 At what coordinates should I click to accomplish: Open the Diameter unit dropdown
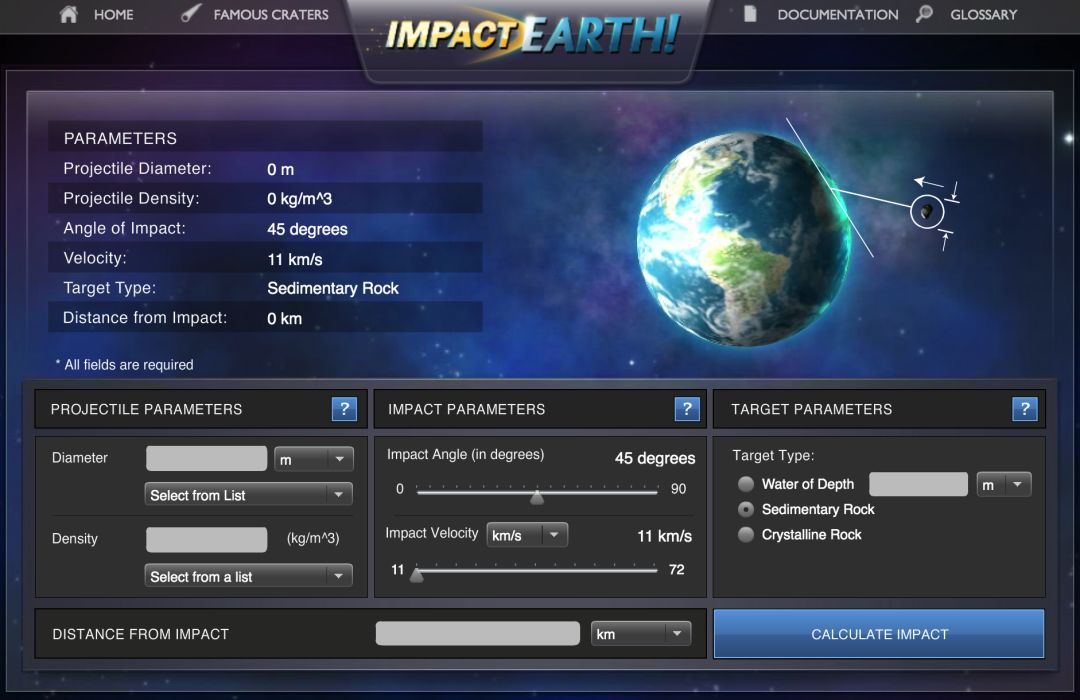point(313,459)
